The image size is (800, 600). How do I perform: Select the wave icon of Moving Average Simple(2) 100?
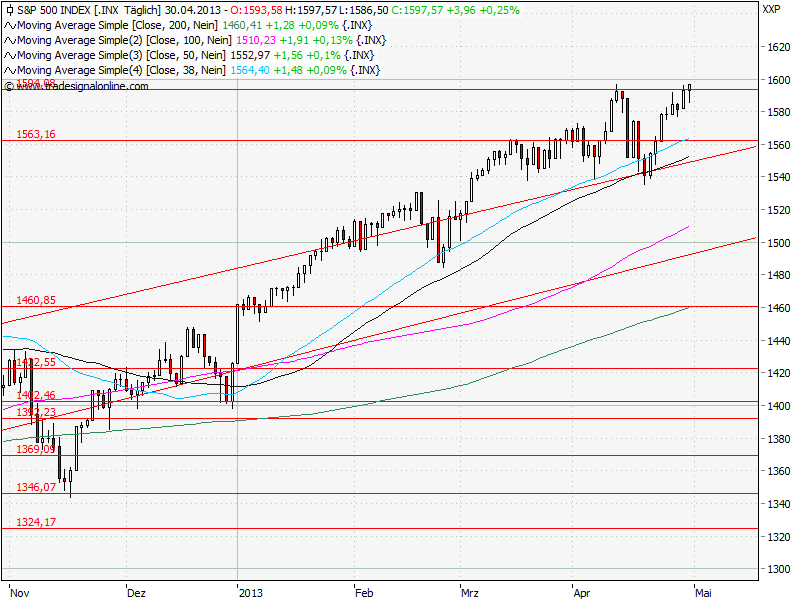(9, 41)
